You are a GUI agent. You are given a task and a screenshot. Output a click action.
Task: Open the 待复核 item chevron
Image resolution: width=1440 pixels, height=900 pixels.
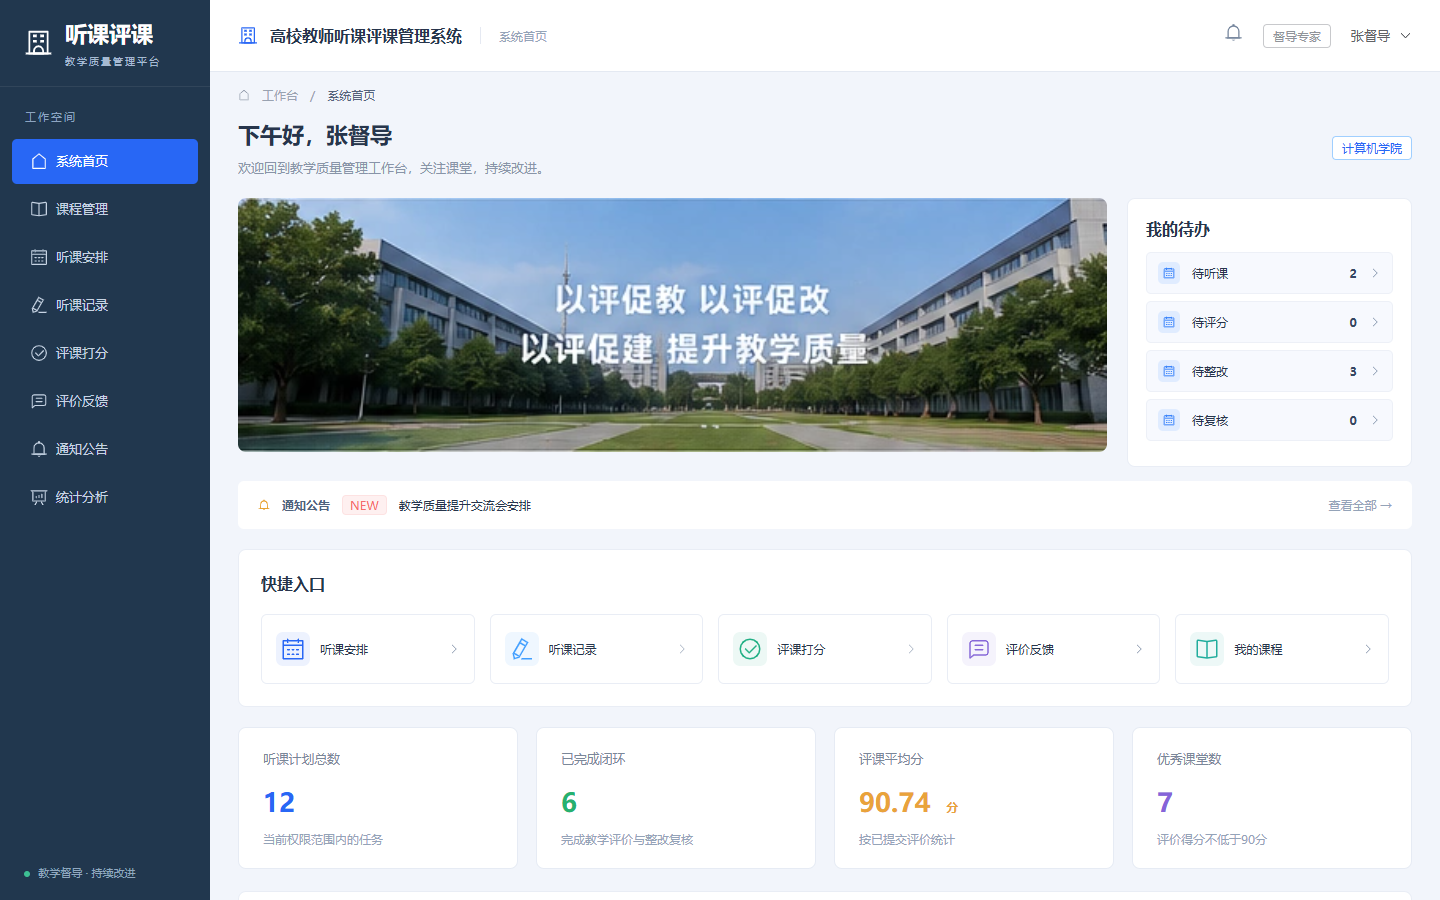(x=1375, y=420)
